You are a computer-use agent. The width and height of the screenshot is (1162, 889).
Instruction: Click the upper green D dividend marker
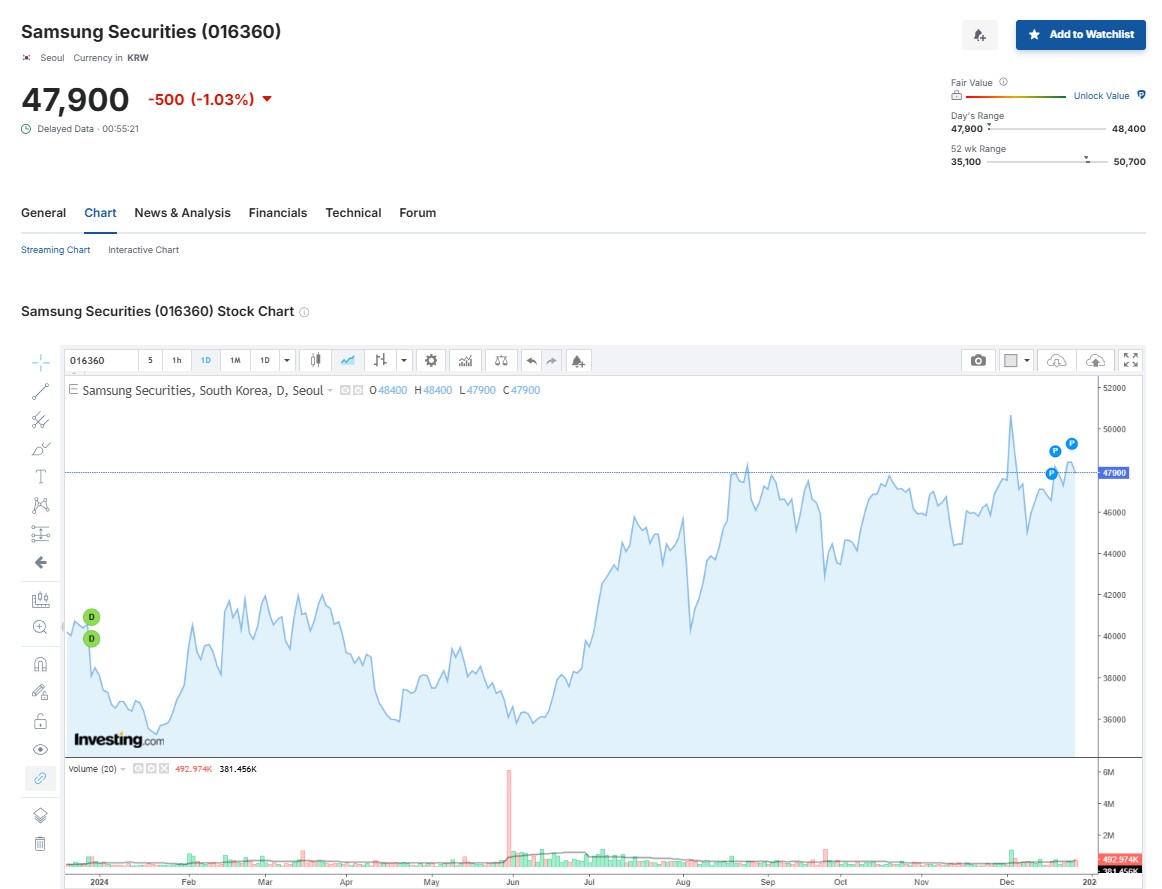point(91,617)
